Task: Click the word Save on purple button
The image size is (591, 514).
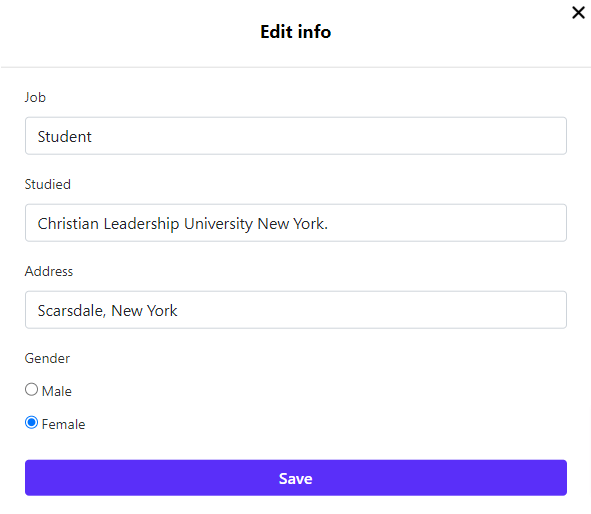Action: point(296,479)
